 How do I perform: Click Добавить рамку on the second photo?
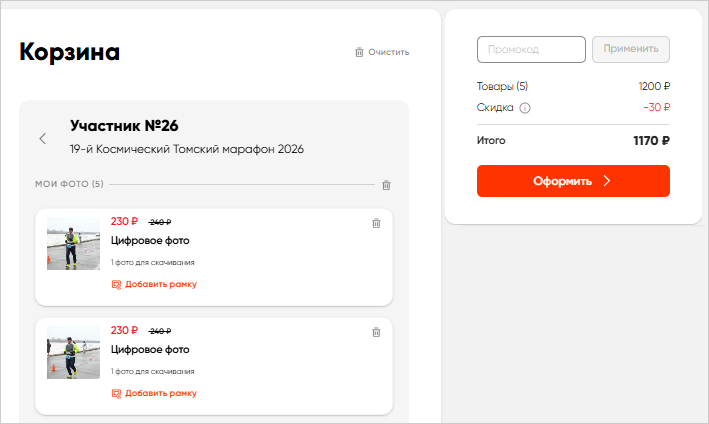tap(160, 393)
